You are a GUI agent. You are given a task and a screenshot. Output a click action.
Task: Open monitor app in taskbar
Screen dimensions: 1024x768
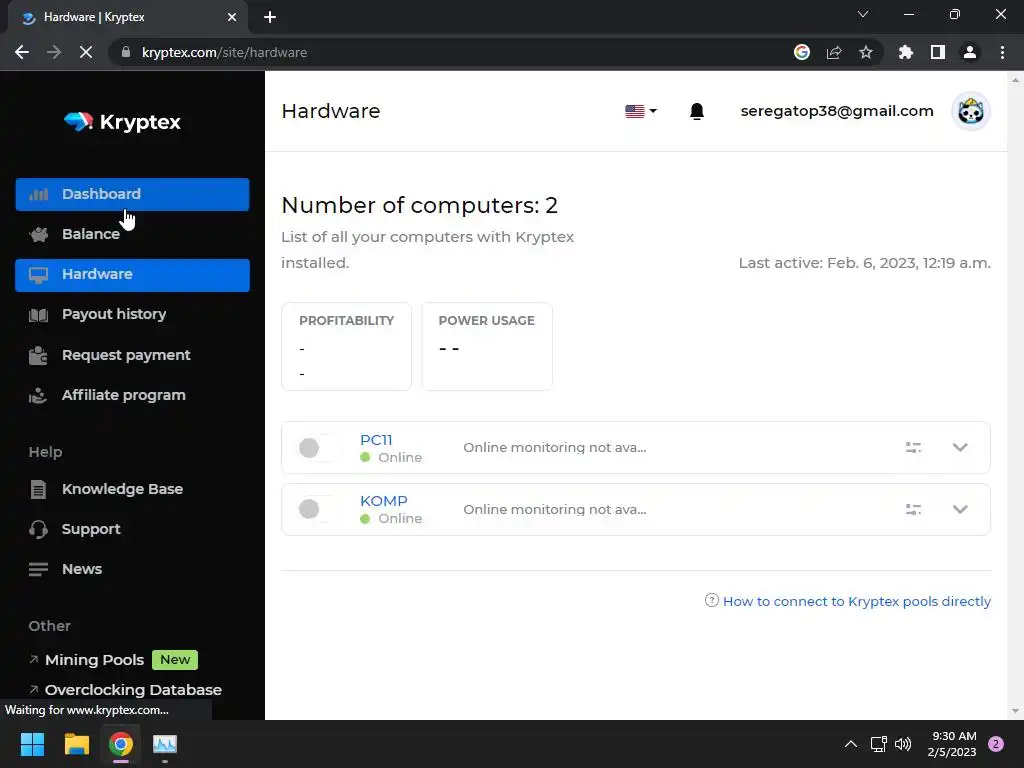click(x=165, y=744)
